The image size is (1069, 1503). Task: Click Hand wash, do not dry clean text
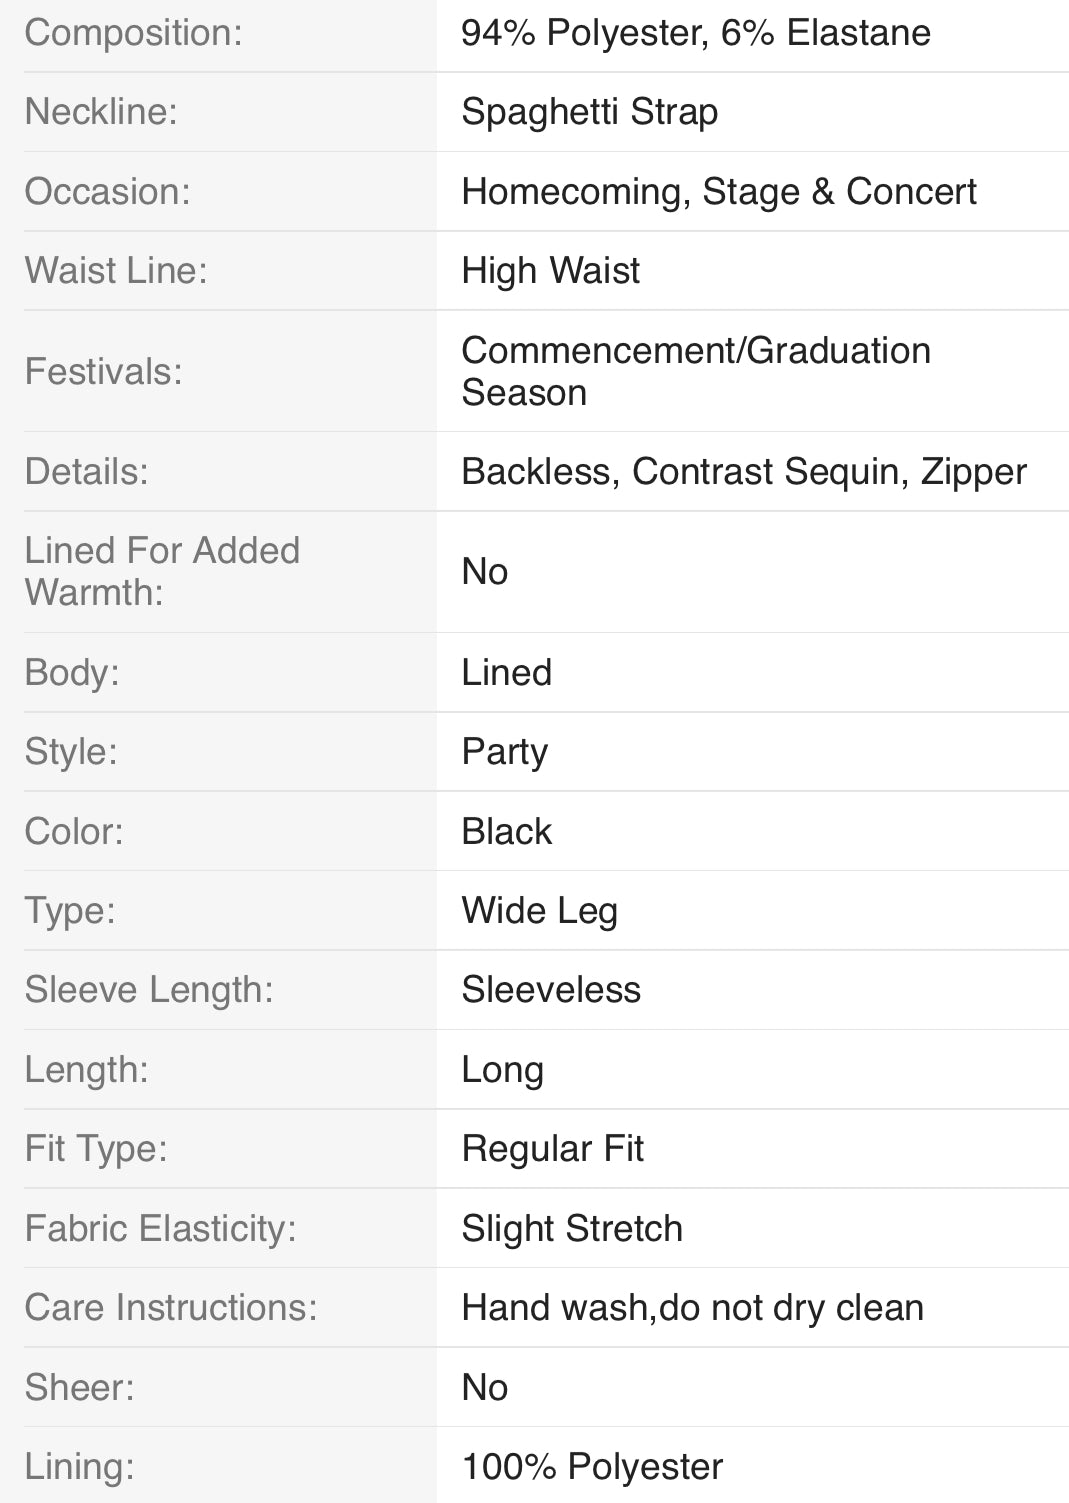[692, 1308]
